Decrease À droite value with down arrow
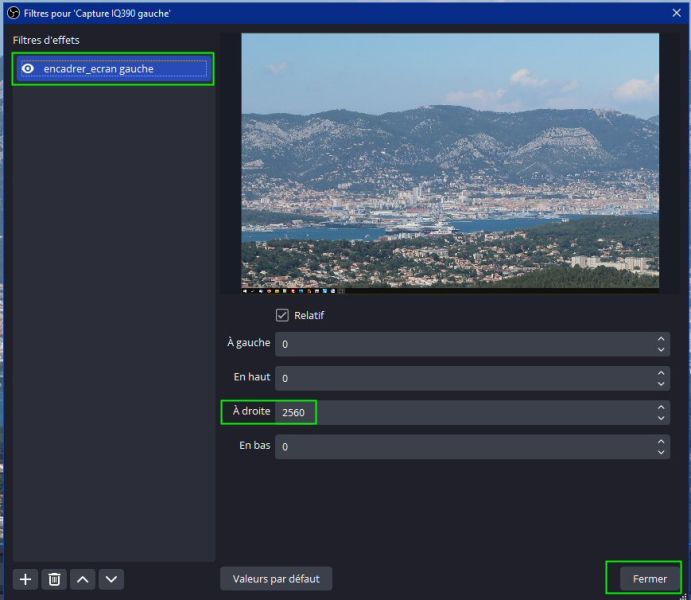The height and width of the screenshot is (600, 691). tap(661, 418)
